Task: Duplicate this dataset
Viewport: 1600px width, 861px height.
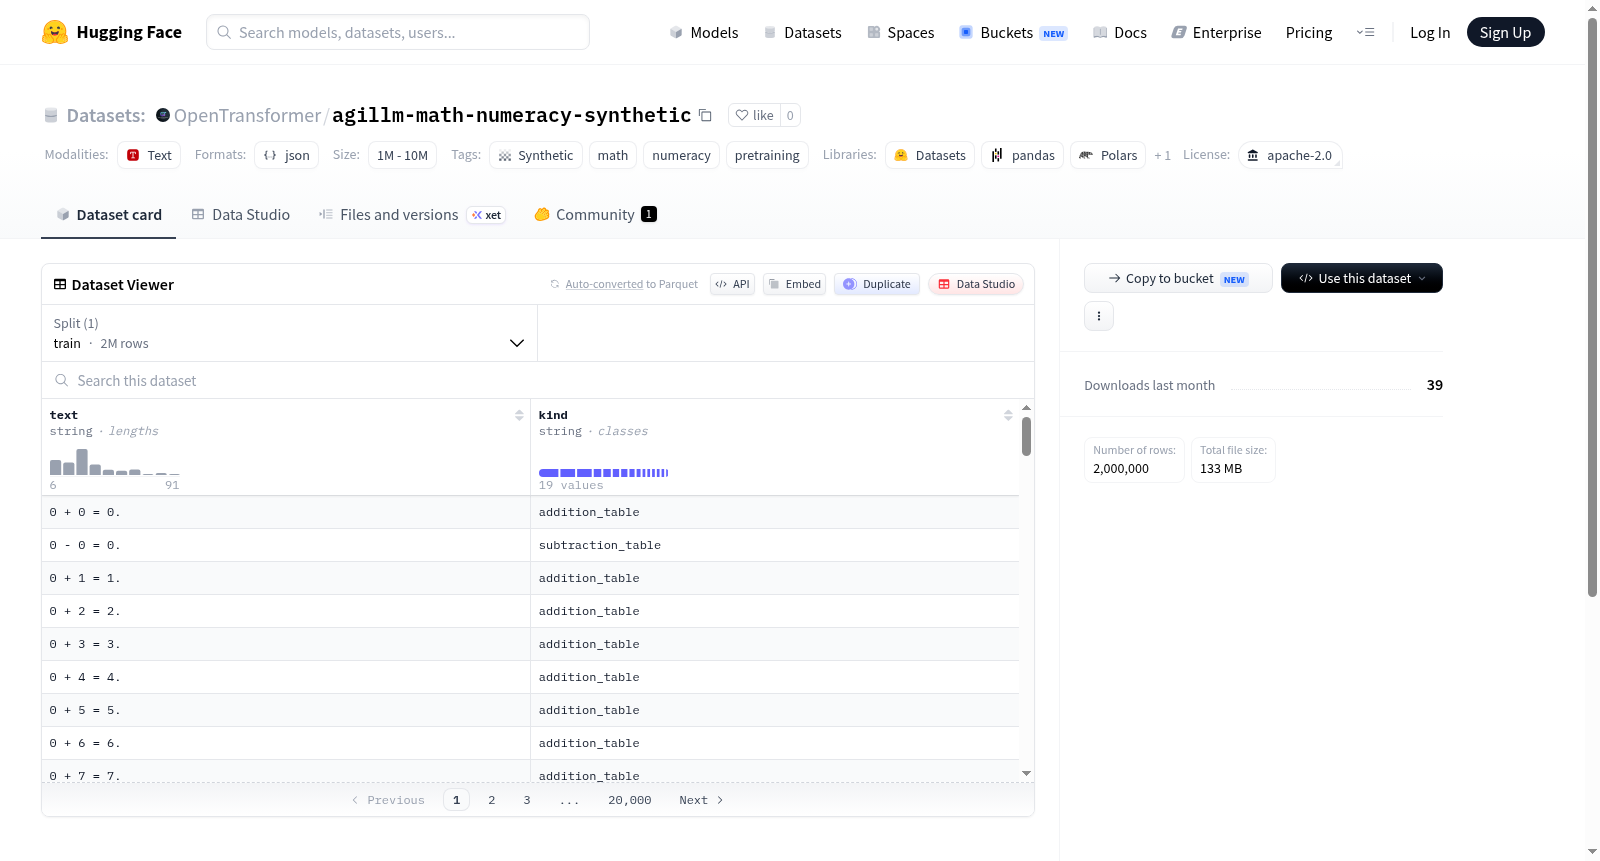Action: coord(876,284)
